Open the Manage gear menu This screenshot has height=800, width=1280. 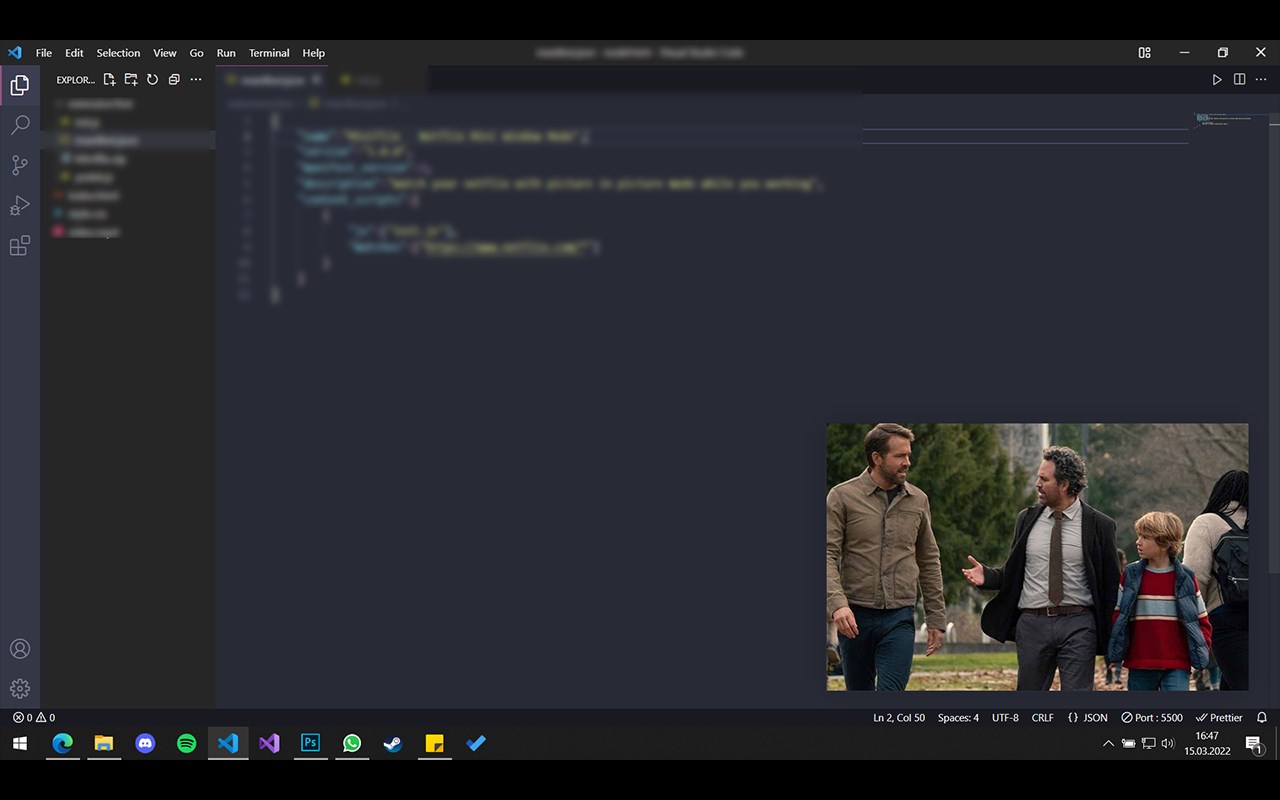20,689
